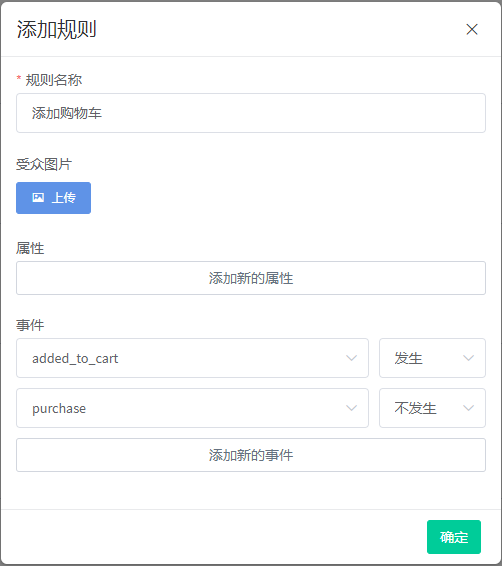502x566 pixels.
Task: Click the blue 上传 button
Action: (53, 198)
